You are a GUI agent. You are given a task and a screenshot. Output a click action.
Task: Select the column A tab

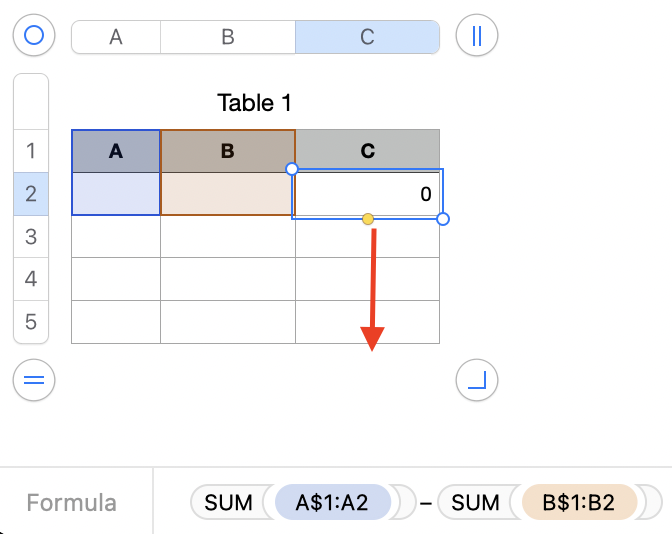pyautogui.click(x=116, y=37)
